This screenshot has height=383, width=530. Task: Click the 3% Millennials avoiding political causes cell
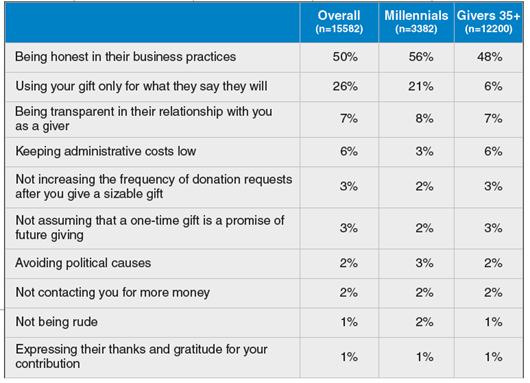pyautogui.click(x=425, y=263)
